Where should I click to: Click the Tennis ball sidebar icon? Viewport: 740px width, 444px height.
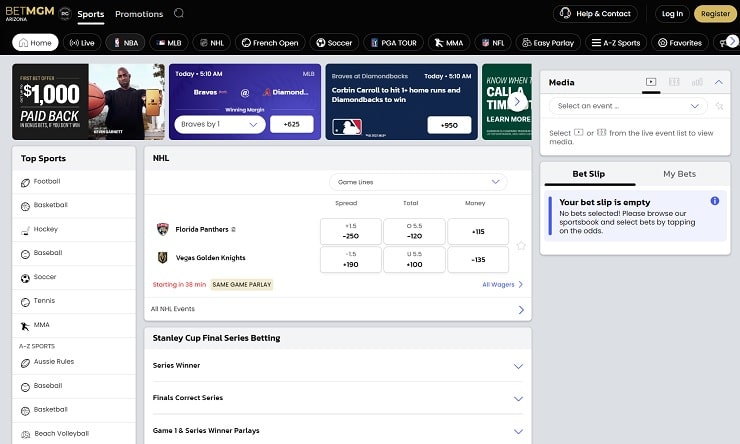25,302
